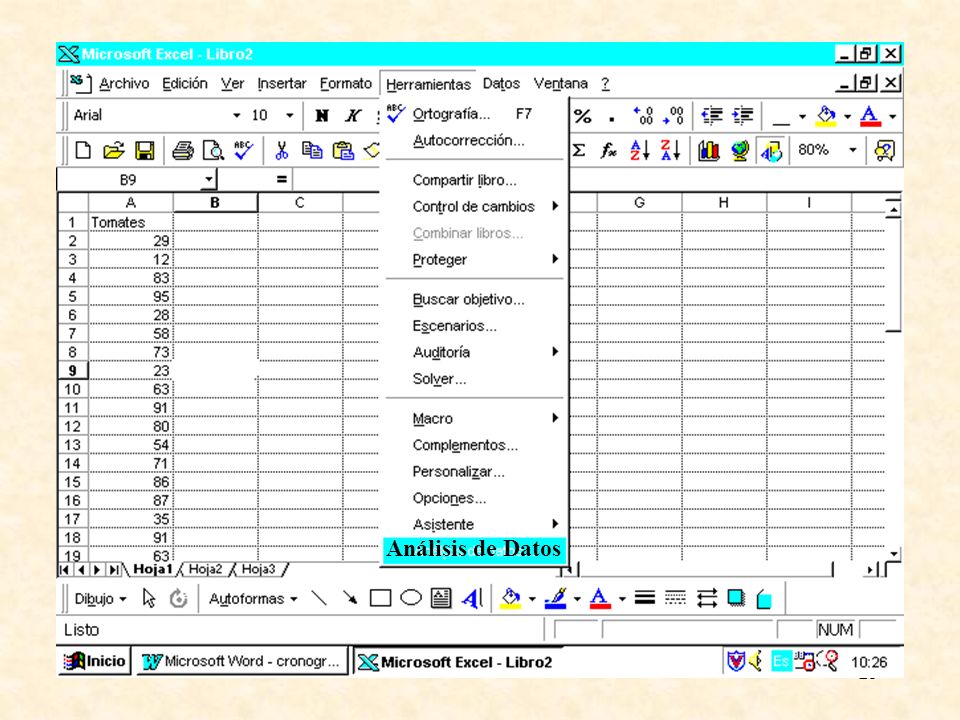Switch to Microsoft Word taskbar button
This screenshot has width=960, height=720.
[x=241, y=661]
